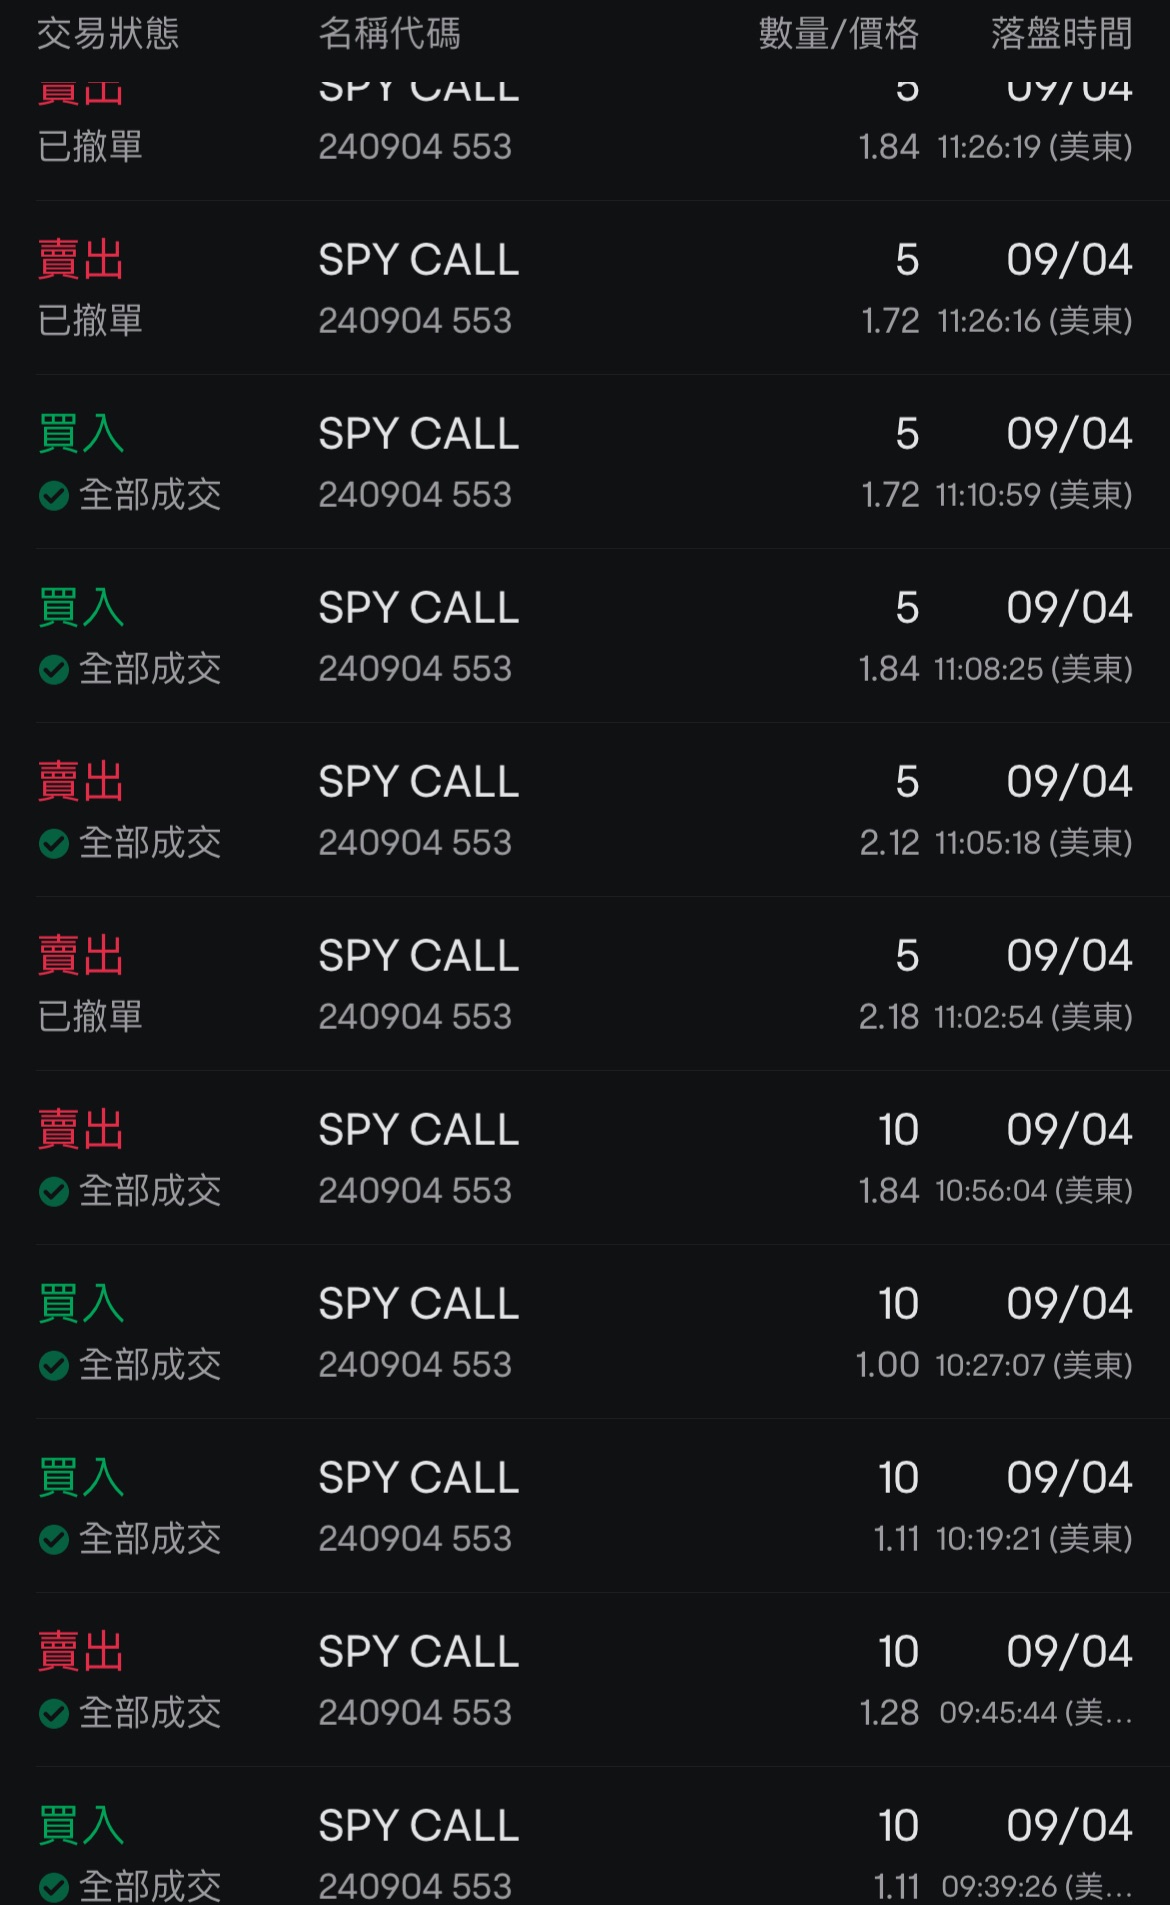Click check icon on the 1.28 sell order
1170x1905 pixels.
point(54,1713)
